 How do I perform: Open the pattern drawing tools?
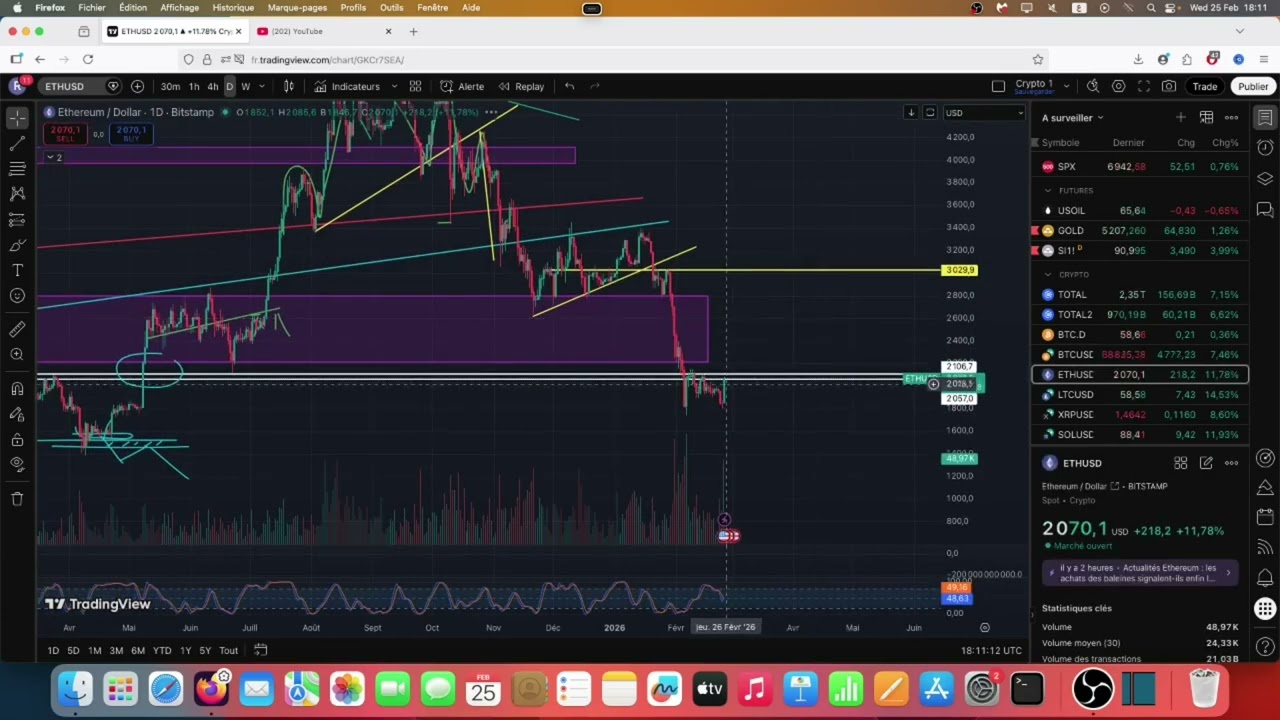[17, 194]
